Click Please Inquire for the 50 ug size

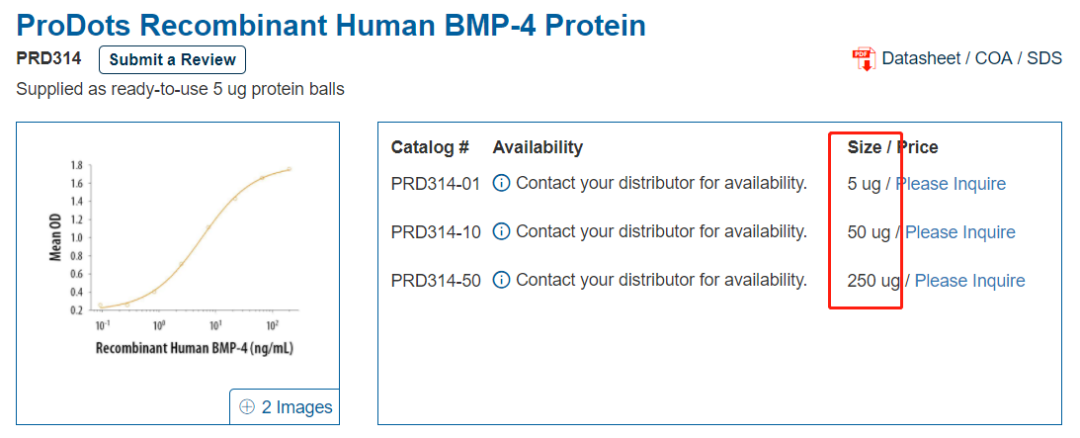960,232
